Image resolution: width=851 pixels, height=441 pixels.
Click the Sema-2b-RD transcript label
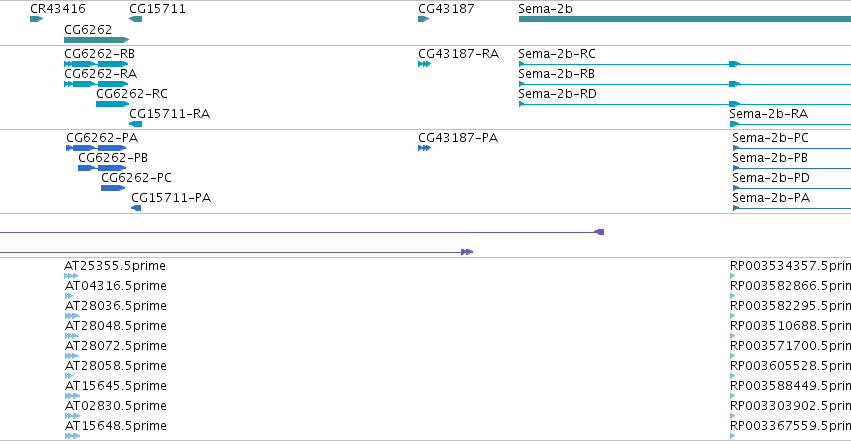[x=557, y=94]
